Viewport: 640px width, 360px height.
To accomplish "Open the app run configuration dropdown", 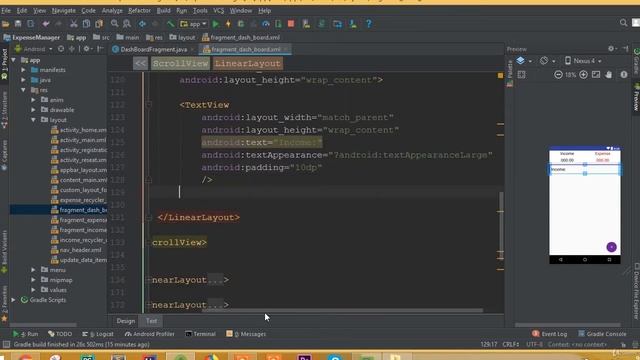I will point(194,24).
